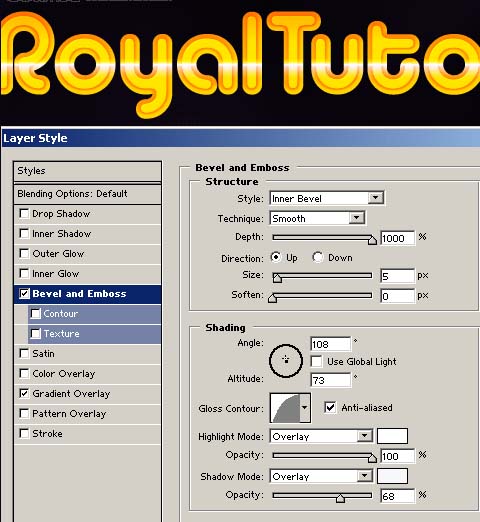Expand the Style dropdown showing Inner Bevel
The width and height of the screenshot is (480, 522).
click(327, 198)
